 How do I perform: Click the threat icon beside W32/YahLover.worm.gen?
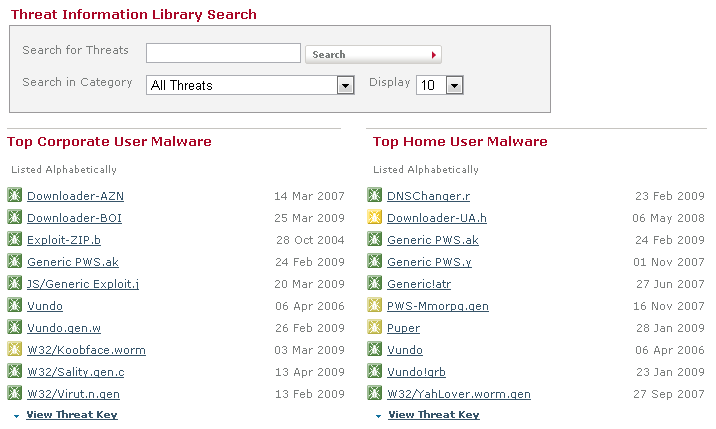(x=375, y=394)
